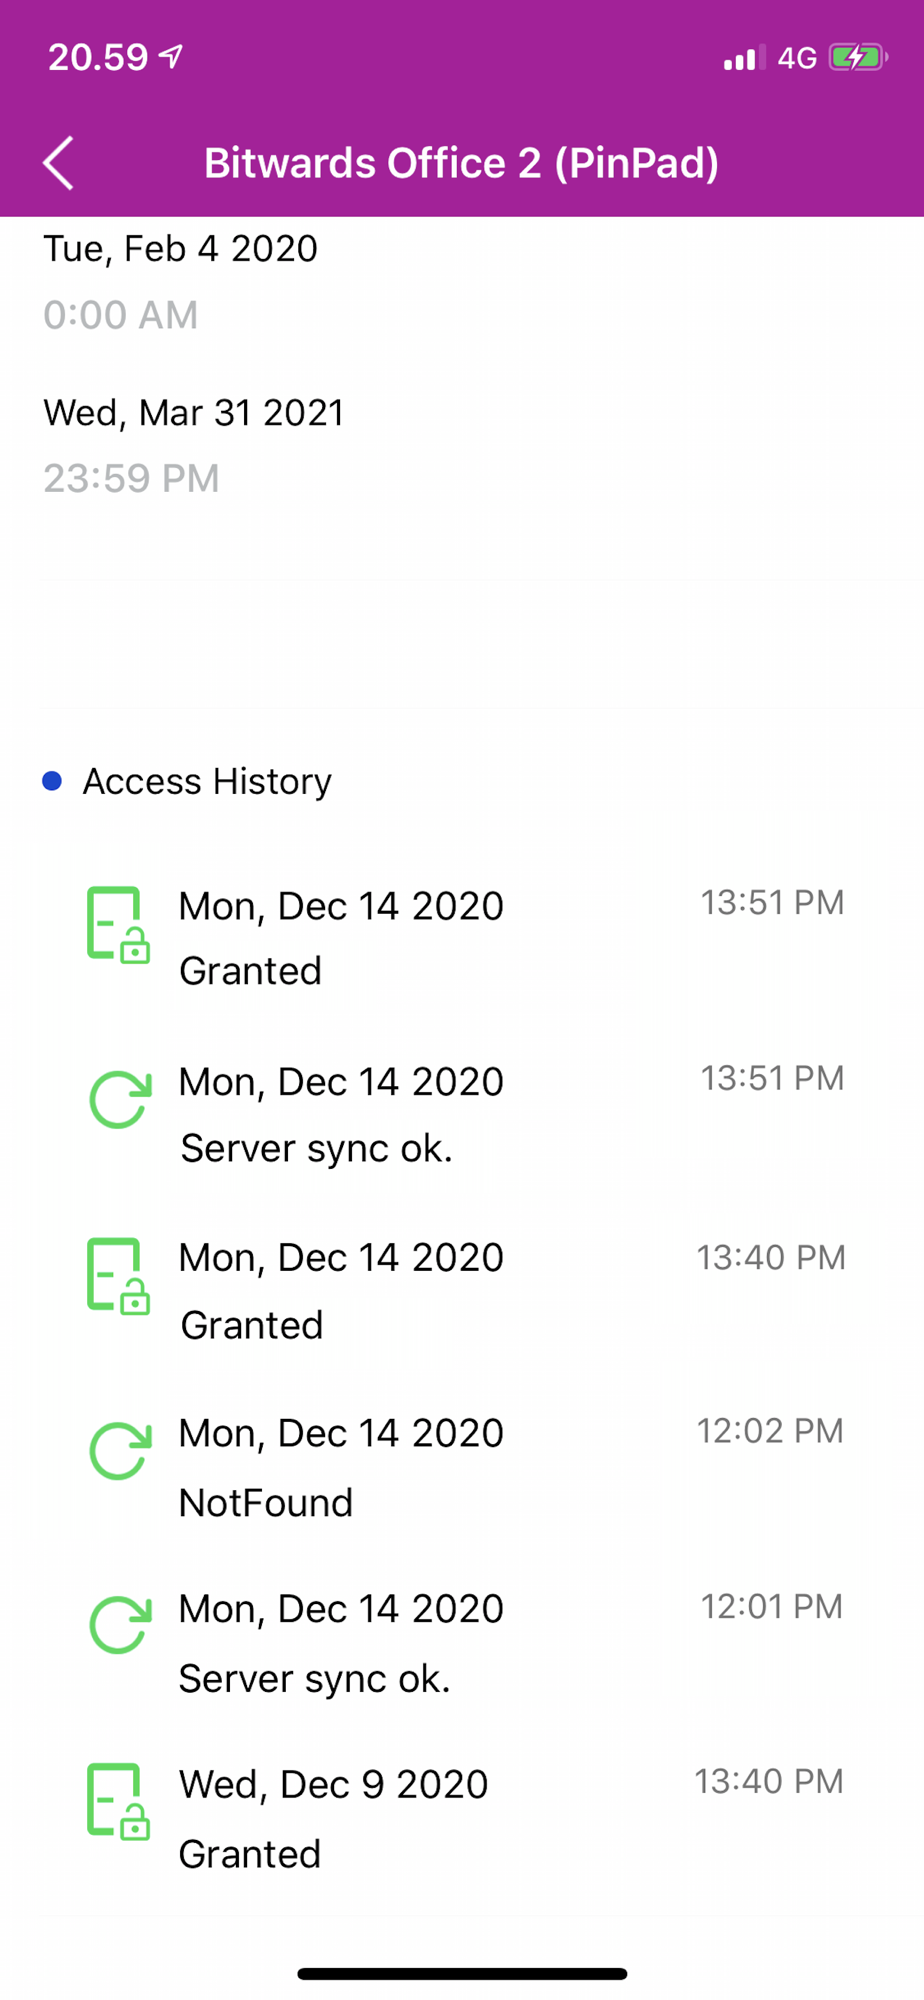Tap the battery charging icon in status bar
This screenshot has height=2000, width=924.
pos(858,58)
